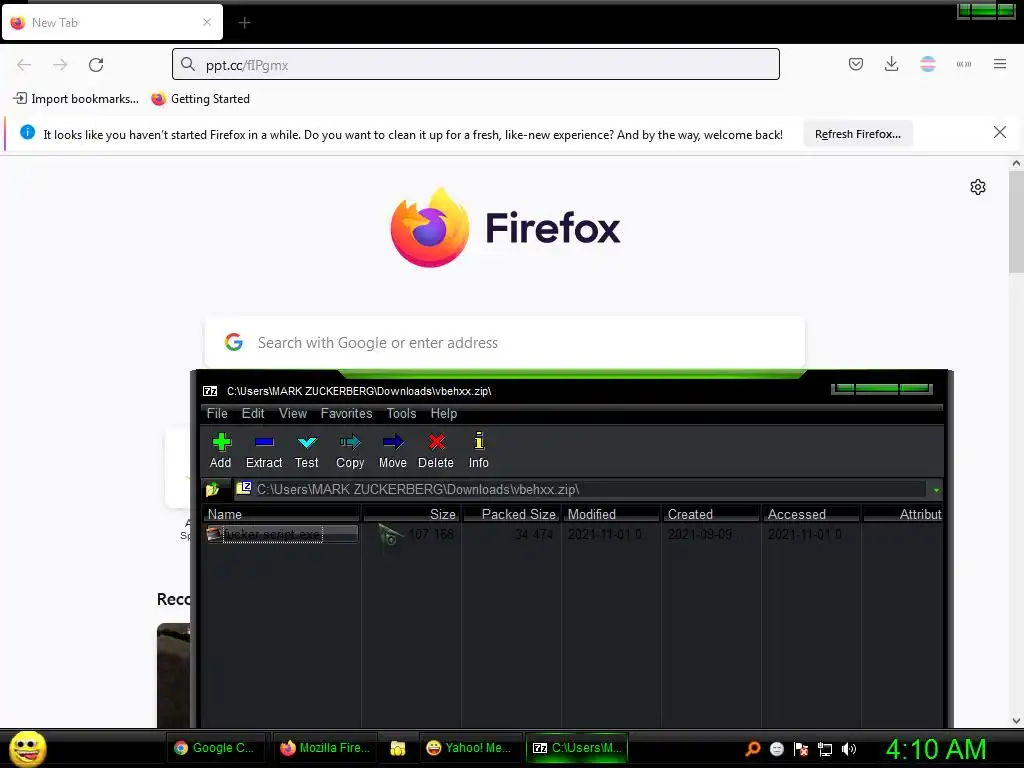Reload the Firefox page
This screenshot has width=1024, height=768.
pos(96,65)
